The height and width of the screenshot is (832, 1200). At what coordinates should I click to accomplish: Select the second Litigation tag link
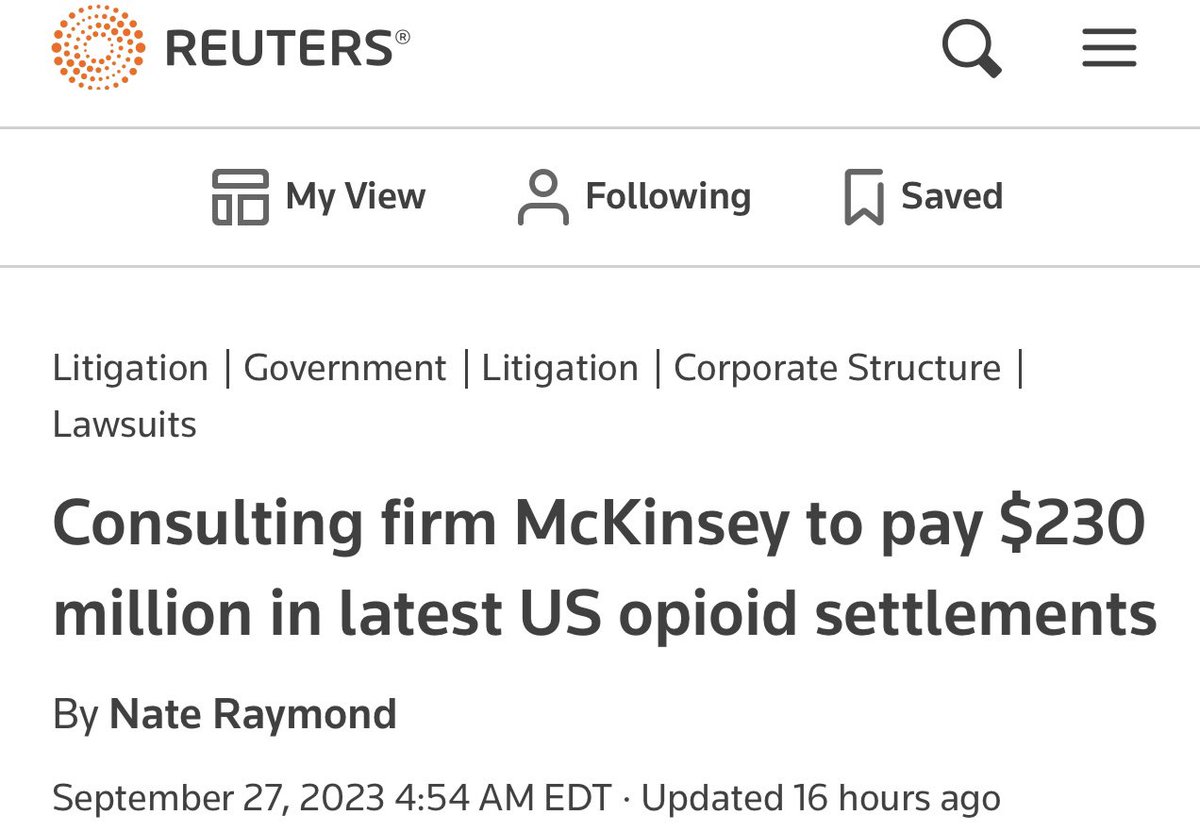click(x=560, y=368)
